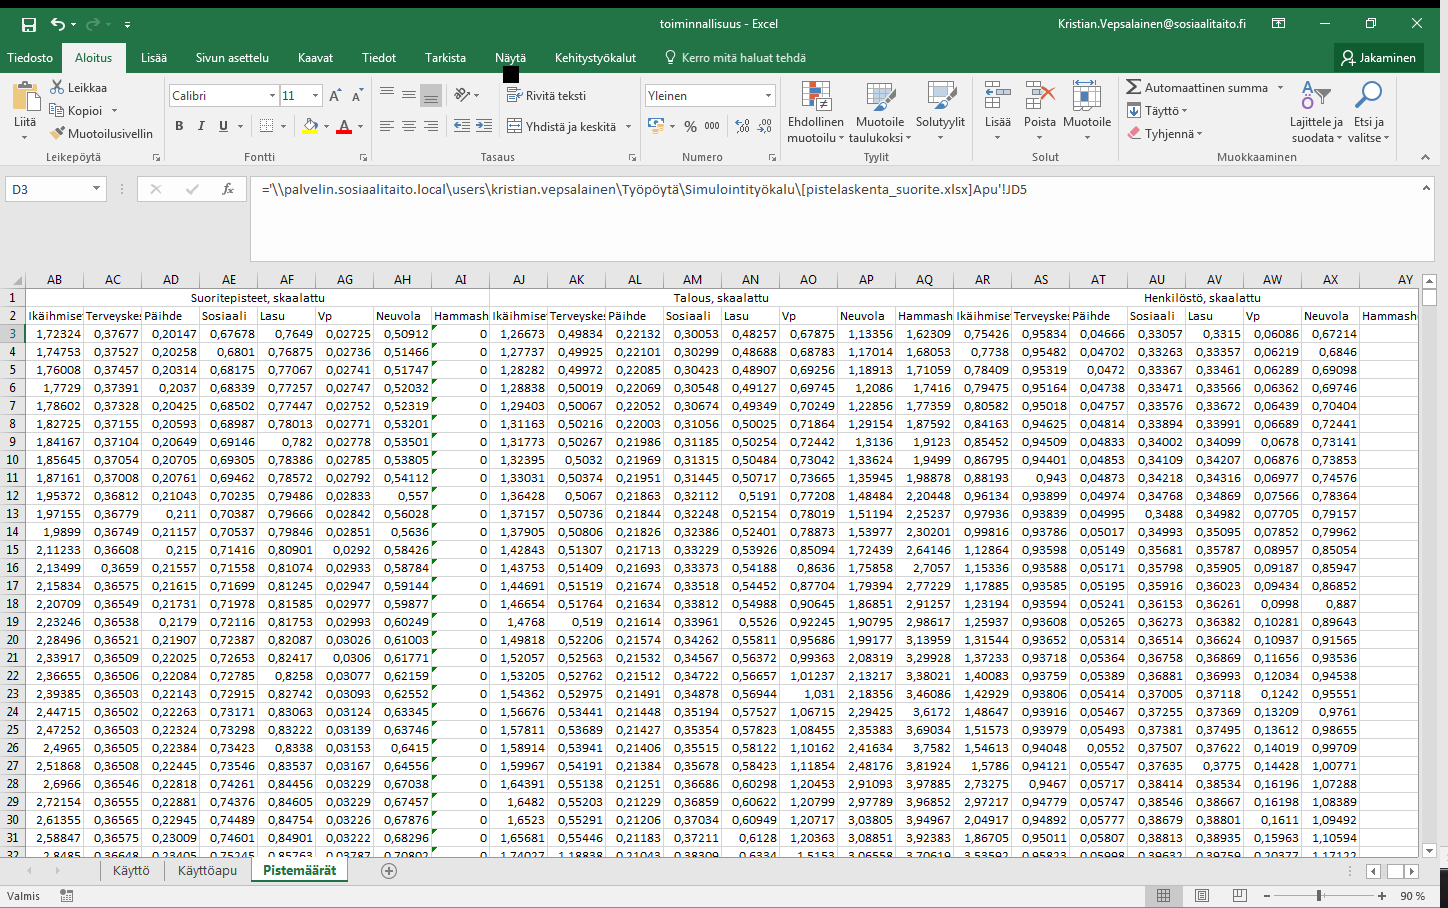Viewport: 1448px width, 908px height.
Task: Decrease font size with small A icon
Action: pyautogui.click(x=357, y=96)
